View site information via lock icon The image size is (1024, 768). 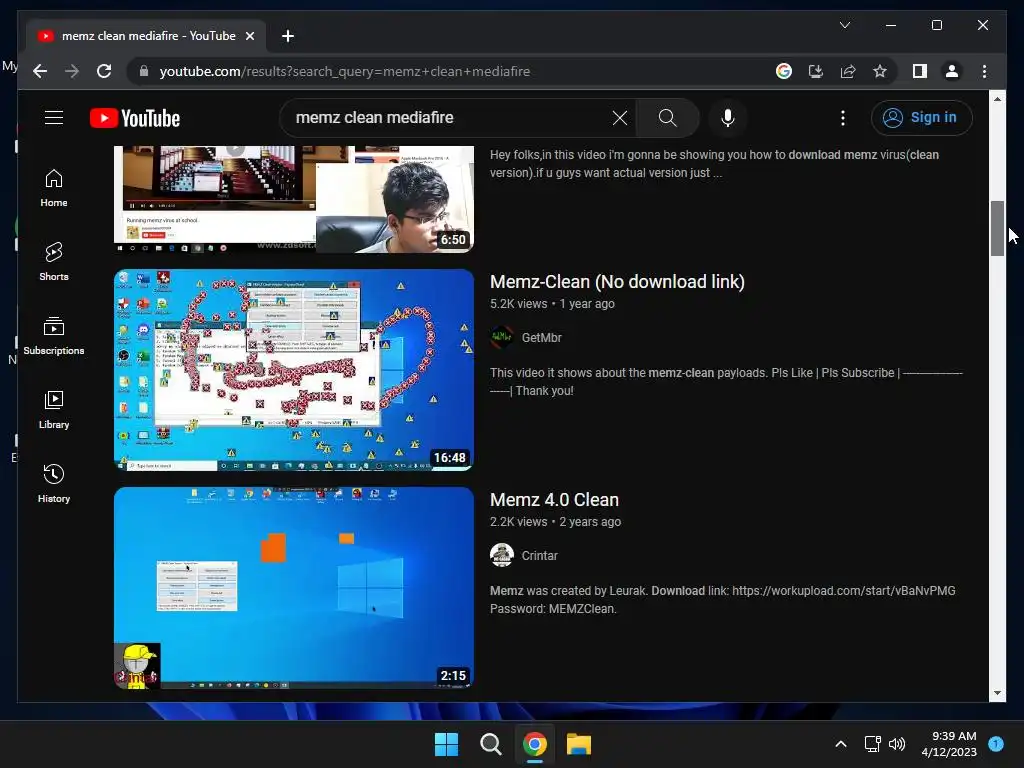point(144,71)
